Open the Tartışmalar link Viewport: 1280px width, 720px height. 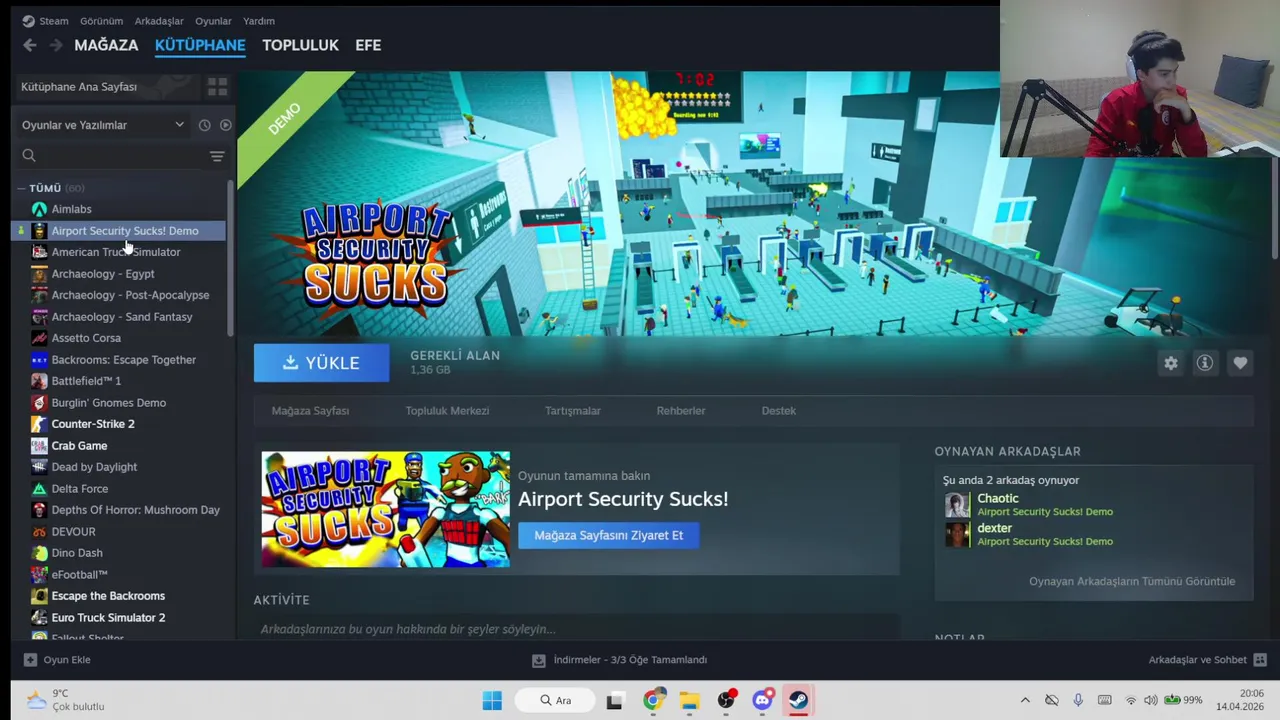pos(573,411)
